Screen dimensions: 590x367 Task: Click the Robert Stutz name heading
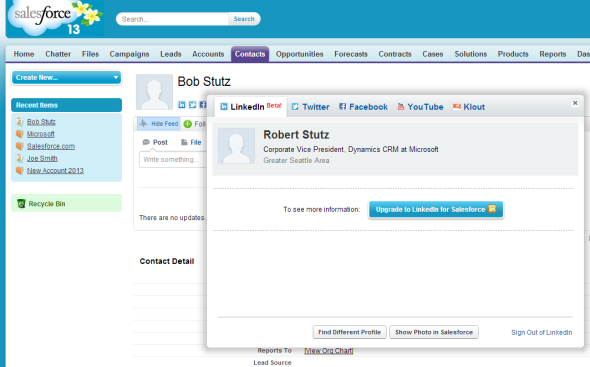point(296,134)
